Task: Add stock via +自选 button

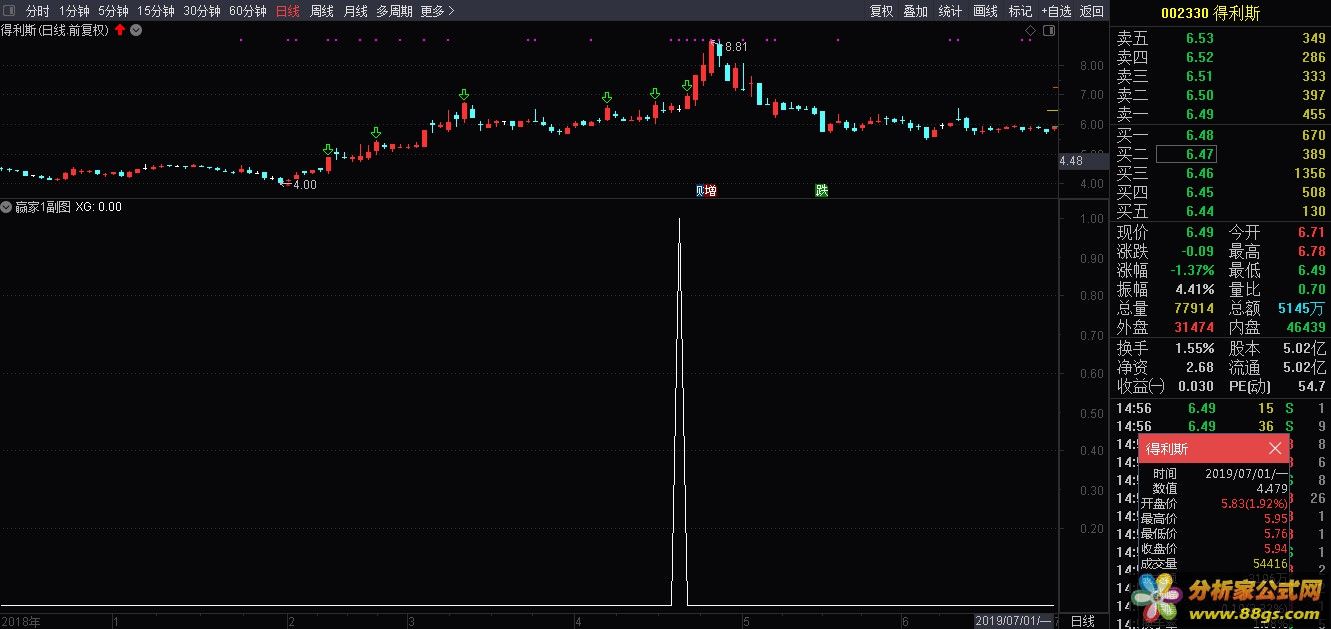Action: [x=1056, y=11]
